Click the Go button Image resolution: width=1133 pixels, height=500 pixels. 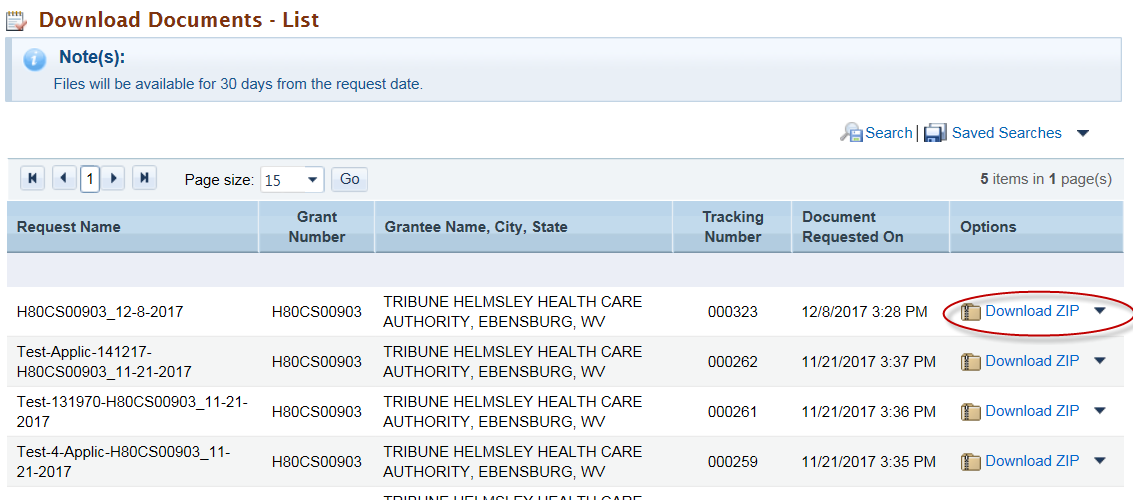click(350, 179)
